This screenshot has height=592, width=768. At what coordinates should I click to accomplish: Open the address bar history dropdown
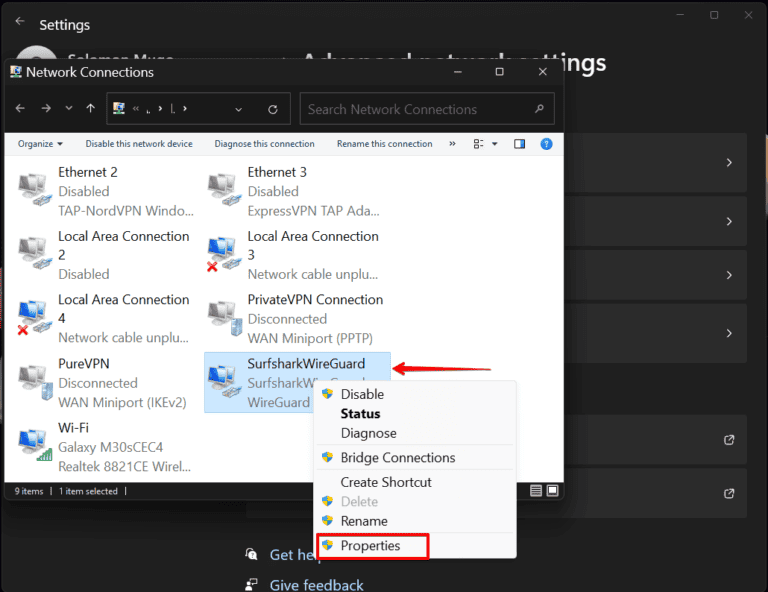(x=239, y=109)
